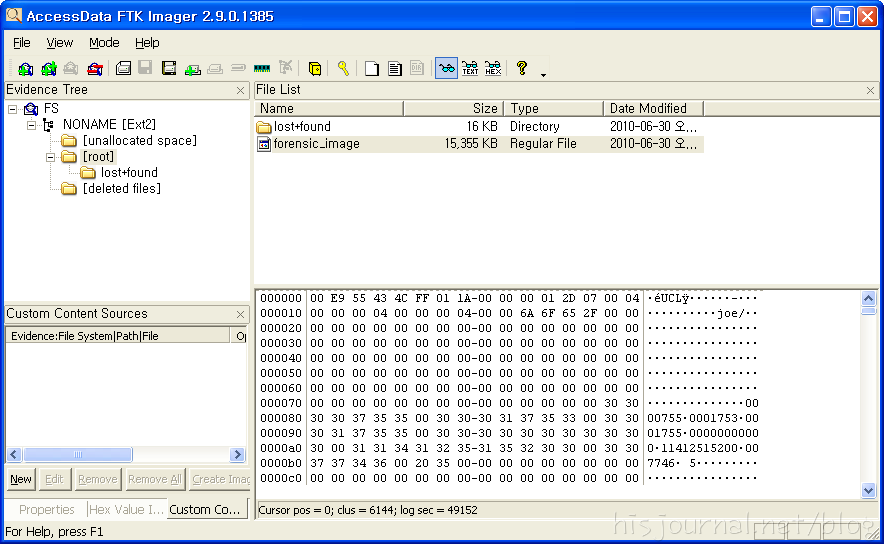Click the Evidence:File System|Path|File column header
This screenshot has height=544, width=884.
pos(117,336)
